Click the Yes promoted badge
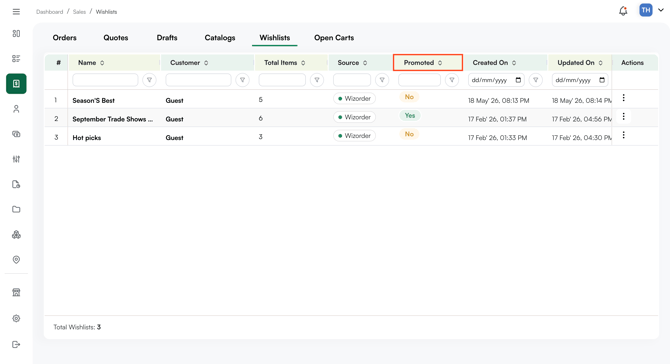Viewport: 670px width, 364px height. (x=410, y=115)
